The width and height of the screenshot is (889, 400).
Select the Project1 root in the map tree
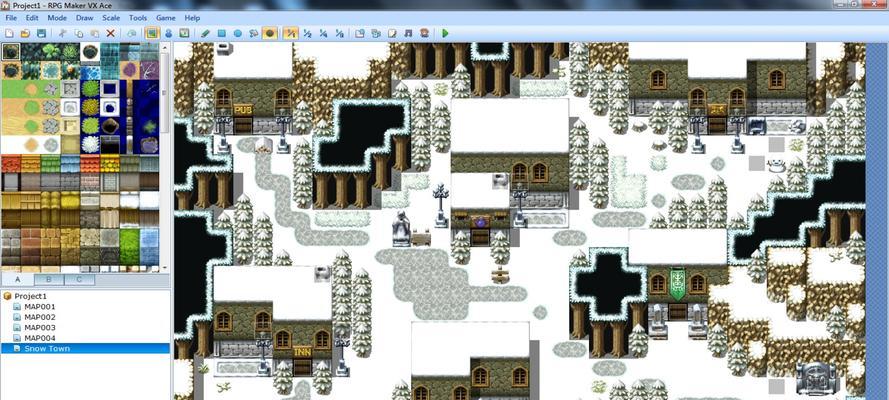tap(30, 296)
